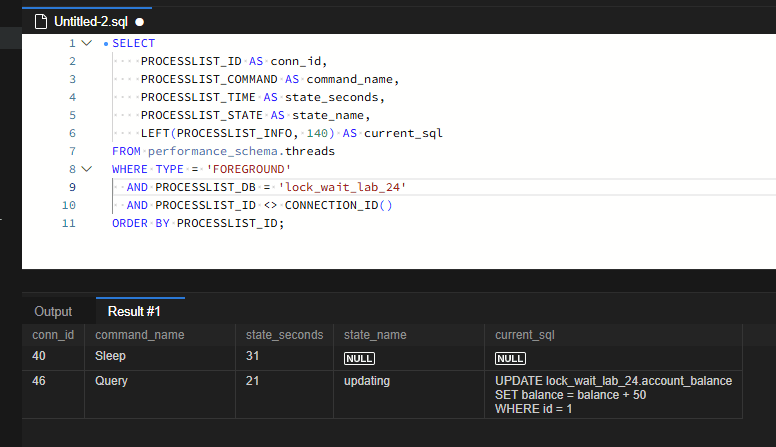Click the file icon on Untitled-2.sql tab
Viewport: 776px width, 447px height.
tap(41, 22)
